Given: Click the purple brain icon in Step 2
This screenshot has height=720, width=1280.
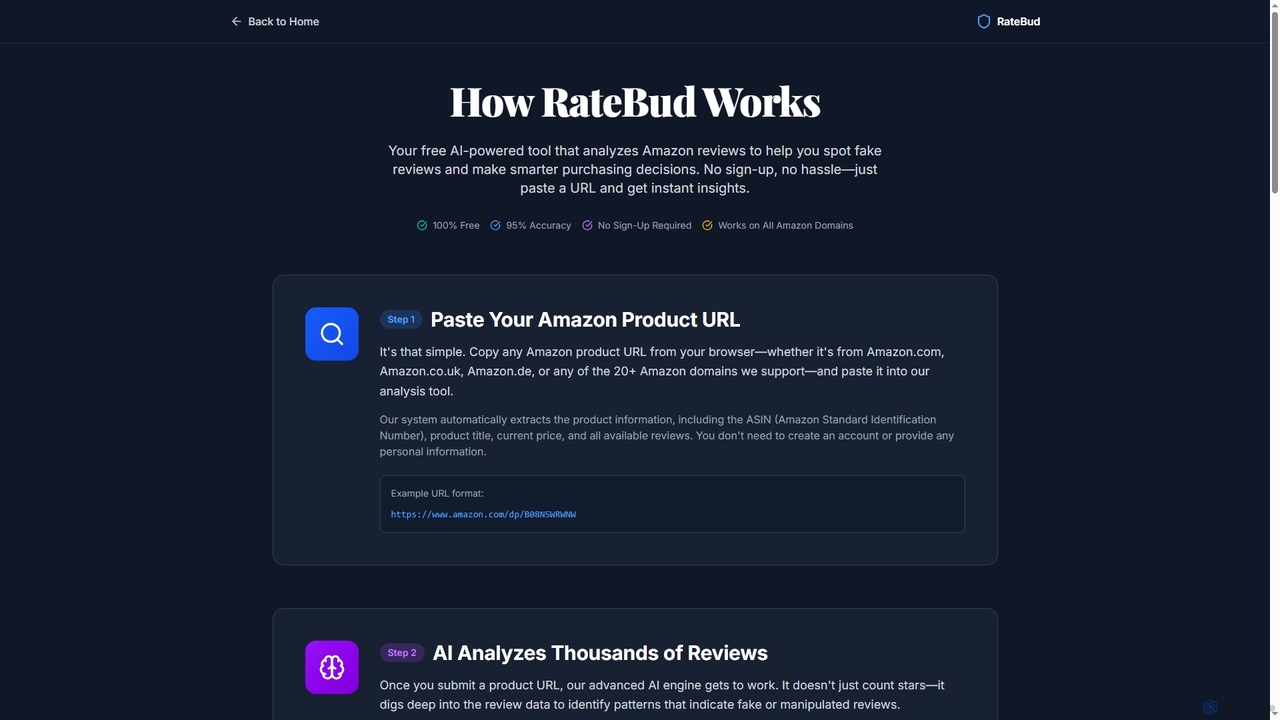Looking at the screenshot, I should pyautogui.click(x=332, y=667).
